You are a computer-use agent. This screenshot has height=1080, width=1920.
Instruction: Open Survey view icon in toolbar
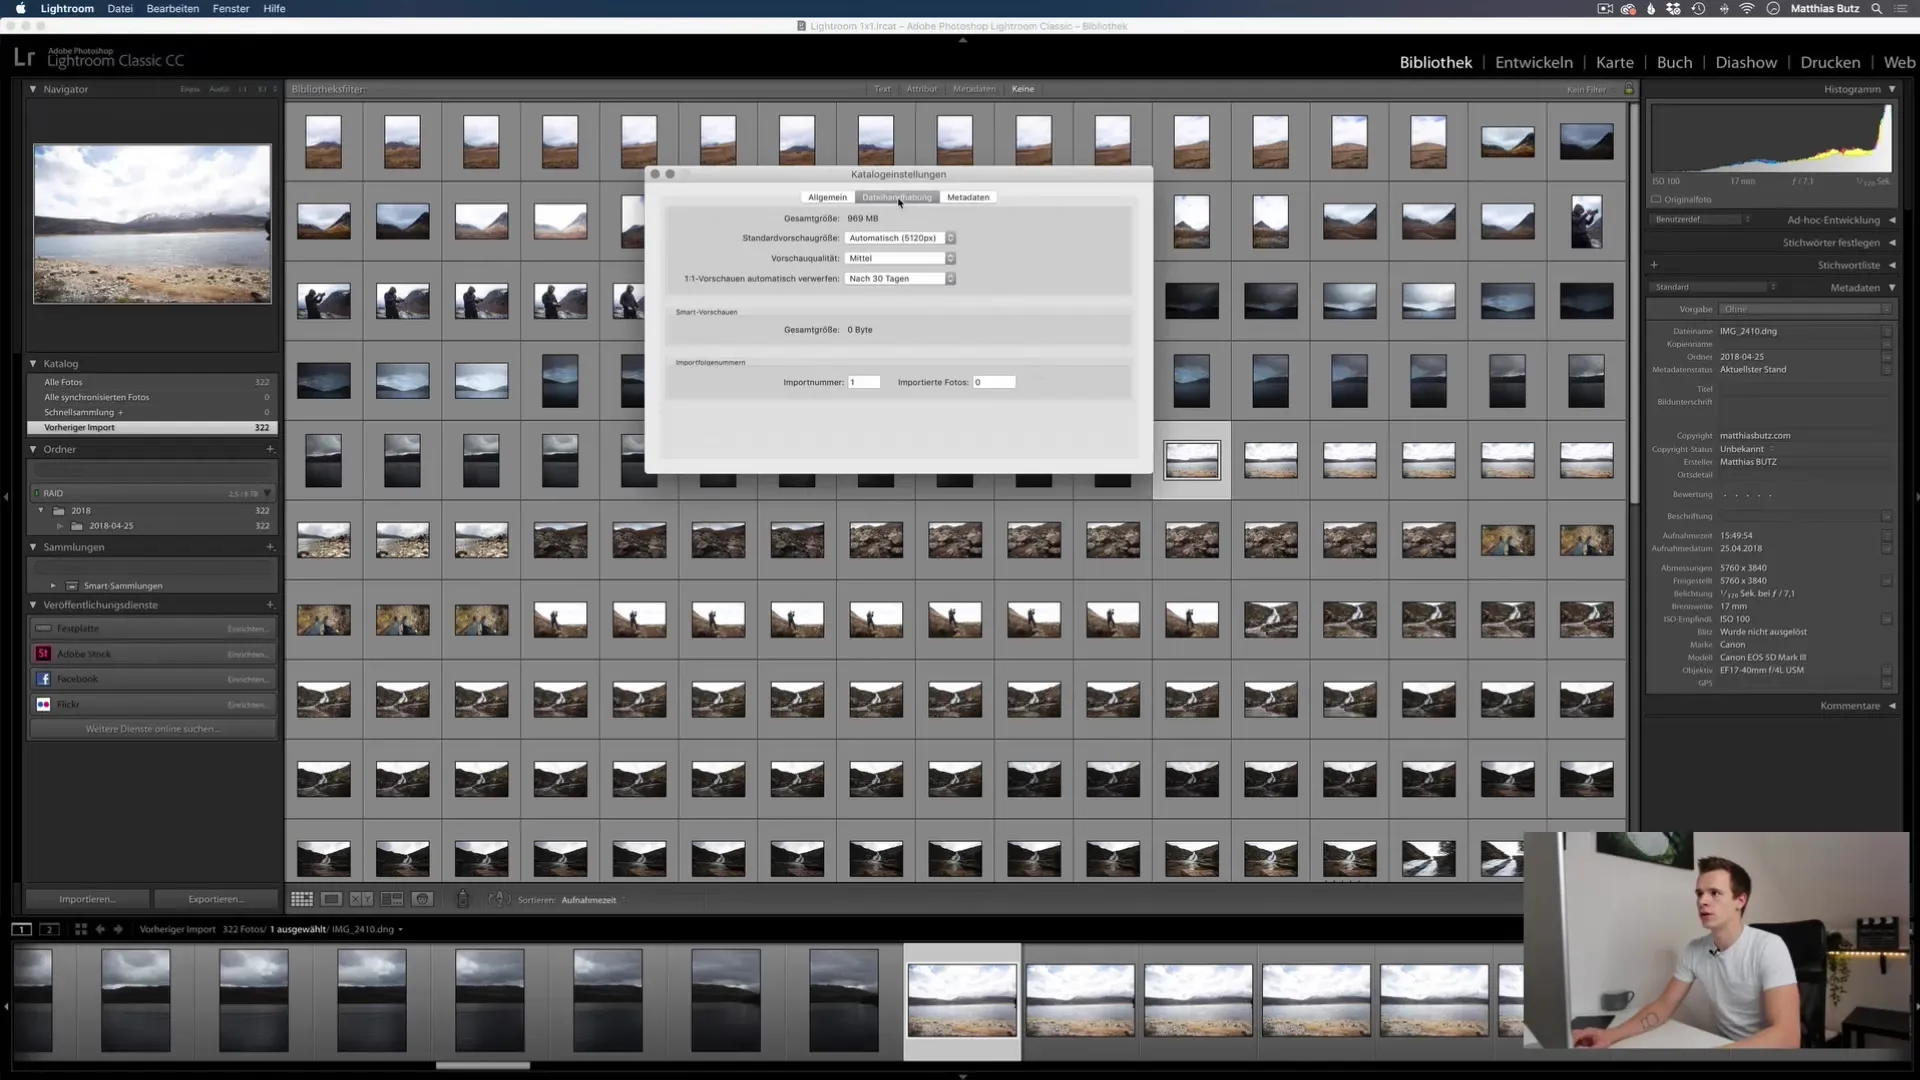pos(392,899)
